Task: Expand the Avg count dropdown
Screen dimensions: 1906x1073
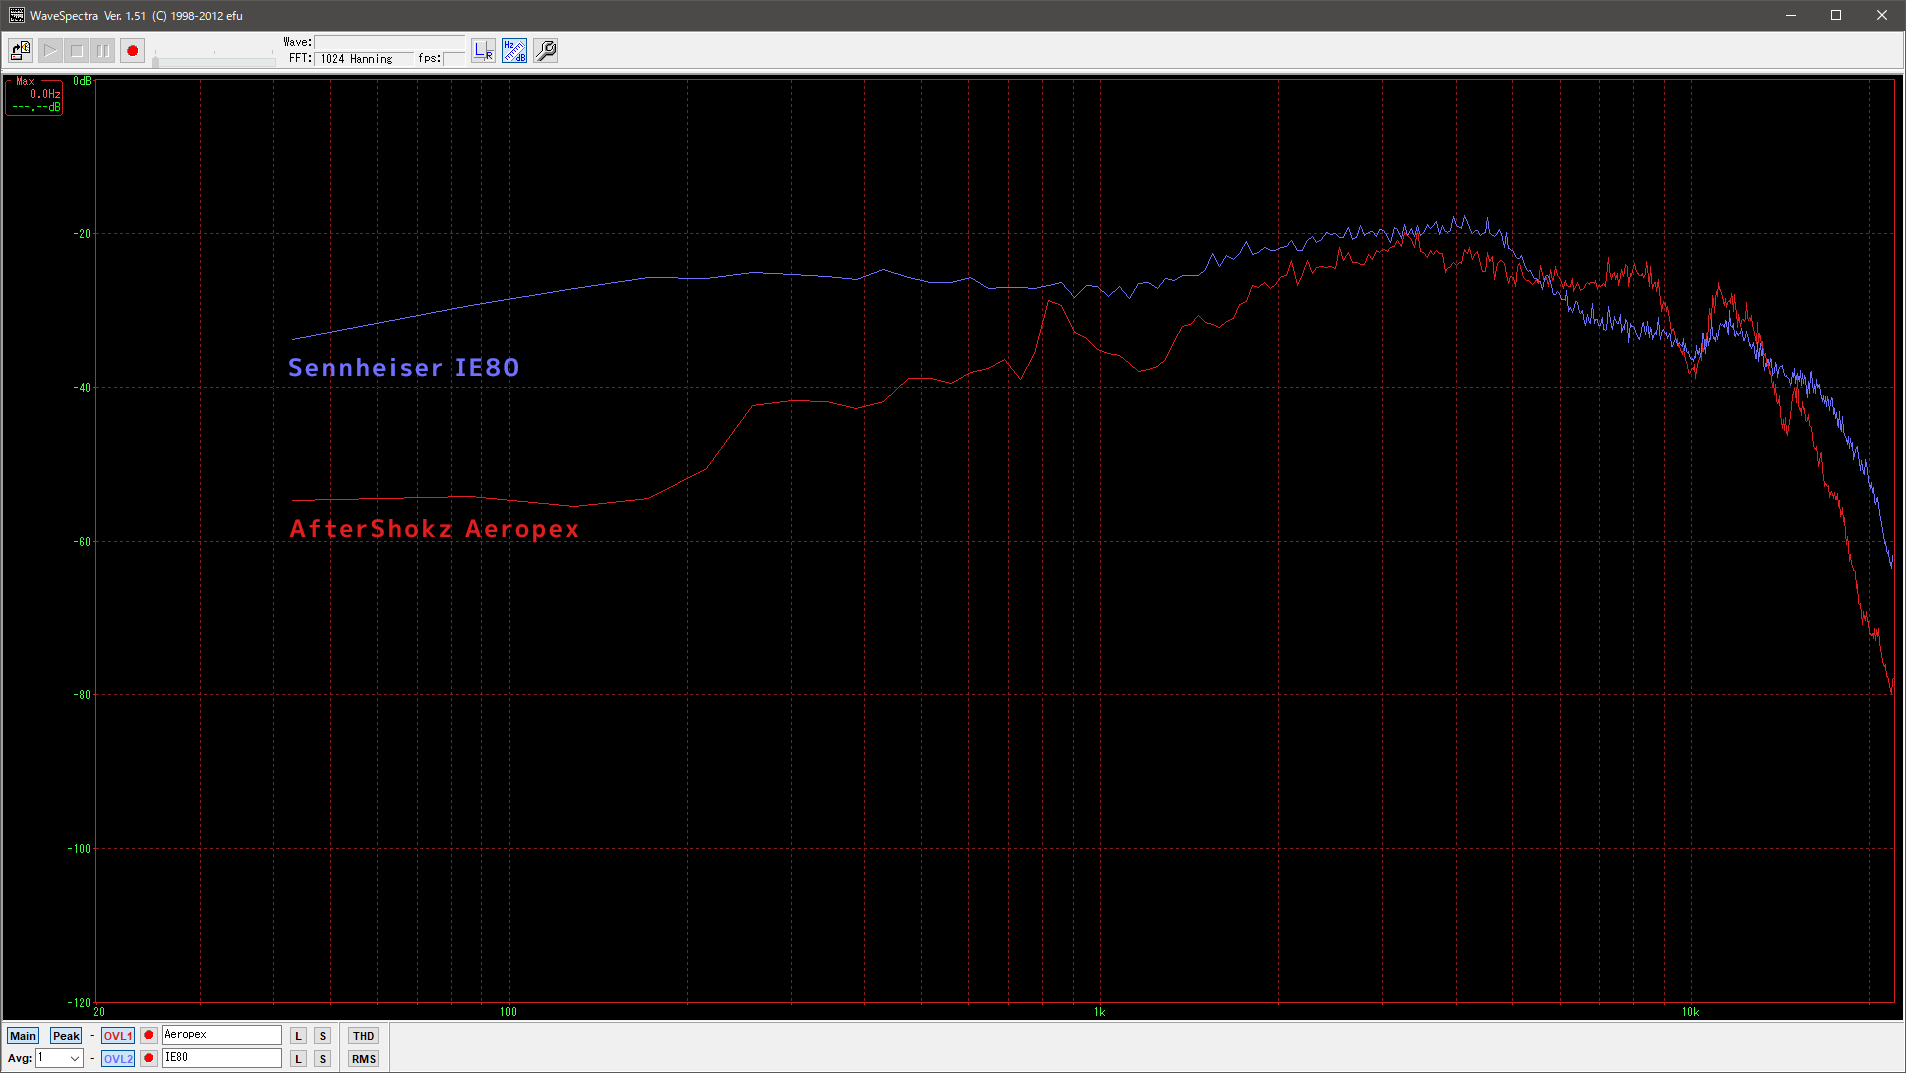Action: coord(74,1058)
